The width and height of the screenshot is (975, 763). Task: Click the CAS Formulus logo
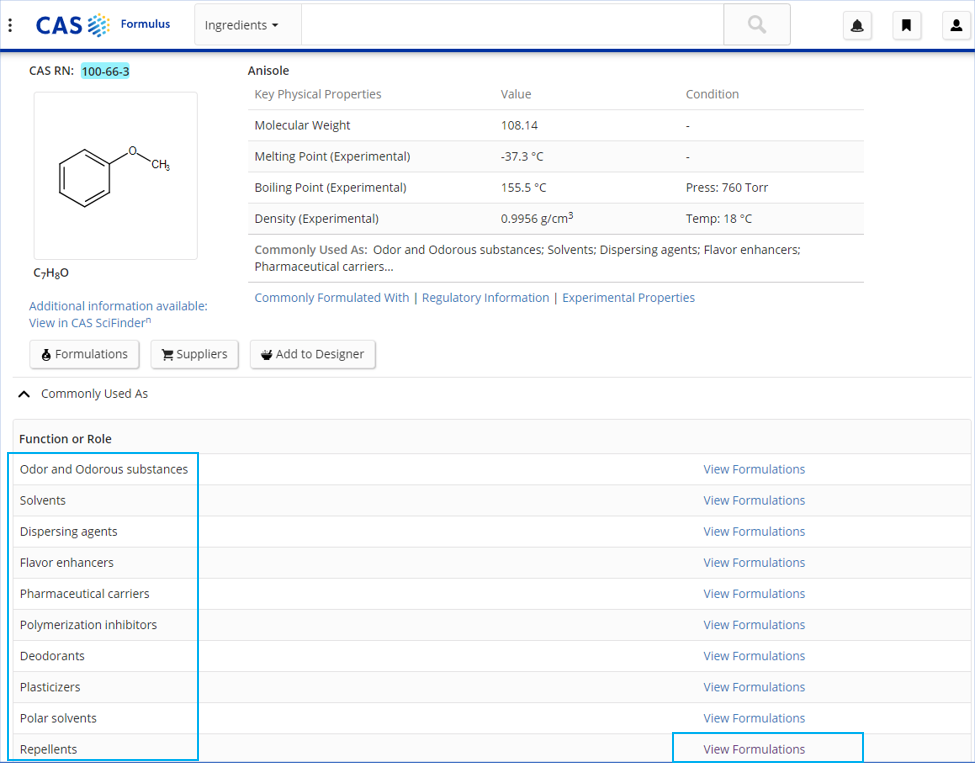click(x=103, y=25)
